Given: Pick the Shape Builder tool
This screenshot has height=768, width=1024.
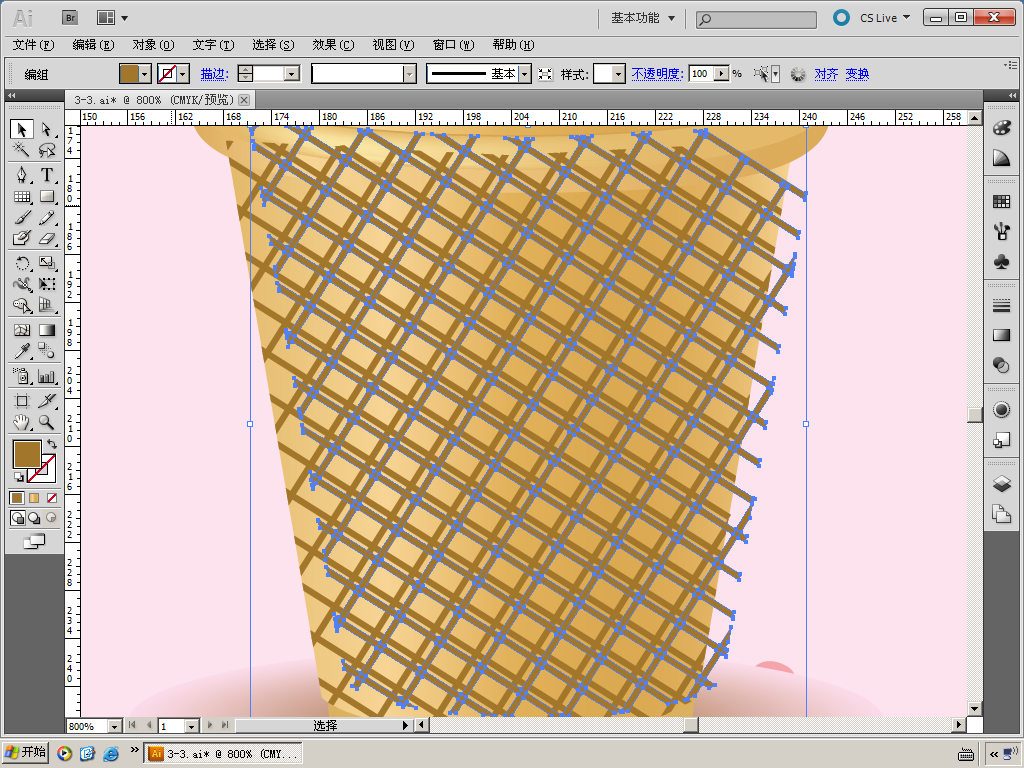Looking at the screenshot, I should [x=22, y=305].
